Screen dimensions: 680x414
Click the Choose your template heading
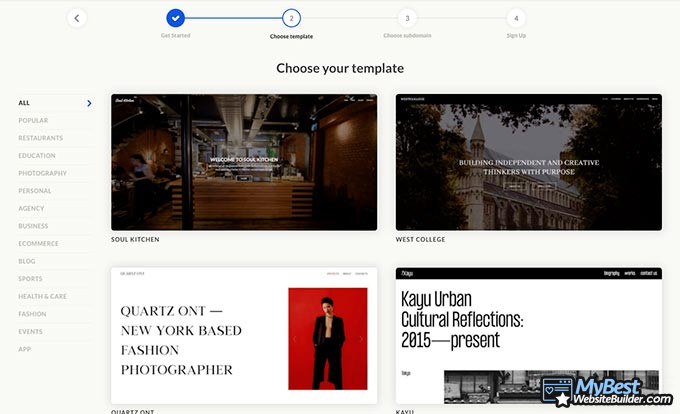click(x=340, y=68)
